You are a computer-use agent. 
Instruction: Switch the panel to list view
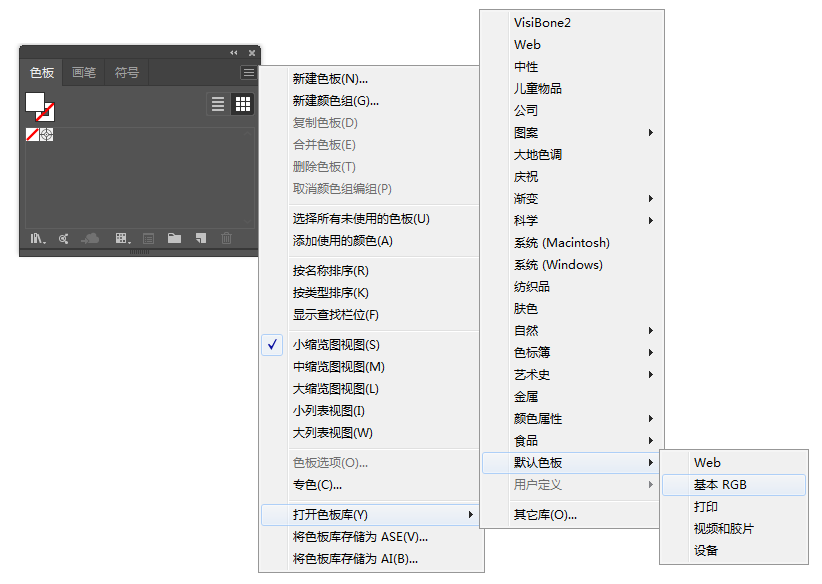tap(218, 104)
